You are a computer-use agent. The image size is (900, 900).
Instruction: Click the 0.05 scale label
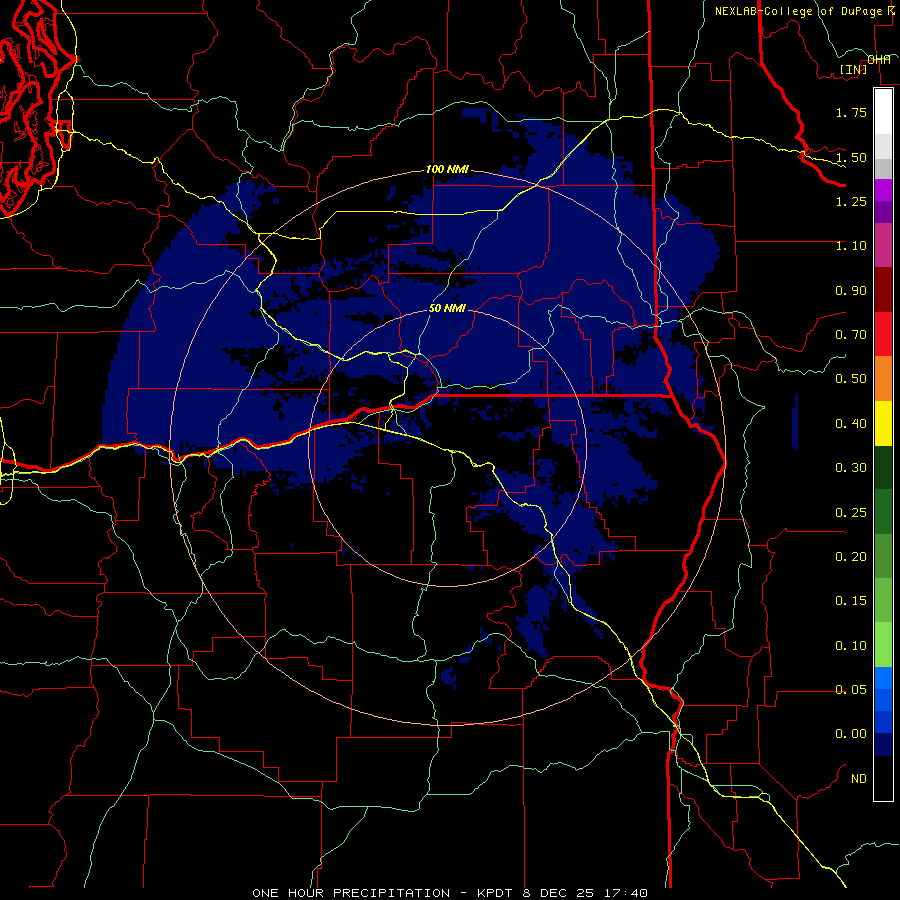851,690
